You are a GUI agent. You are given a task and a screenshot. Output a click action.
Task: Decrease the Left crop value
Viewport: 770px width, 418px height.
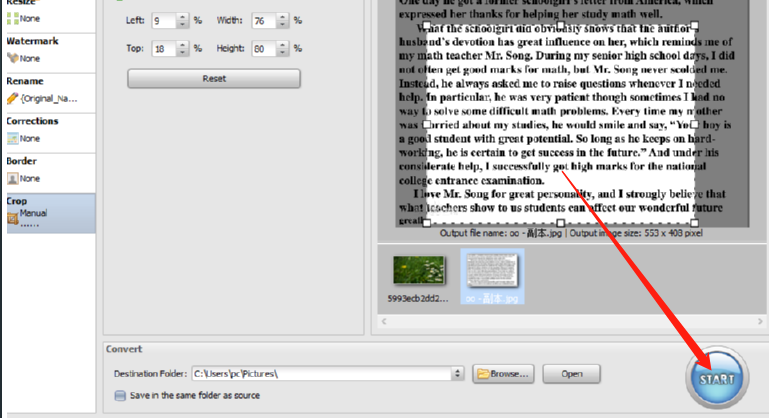pyautogui.click(x=182, y=25)
